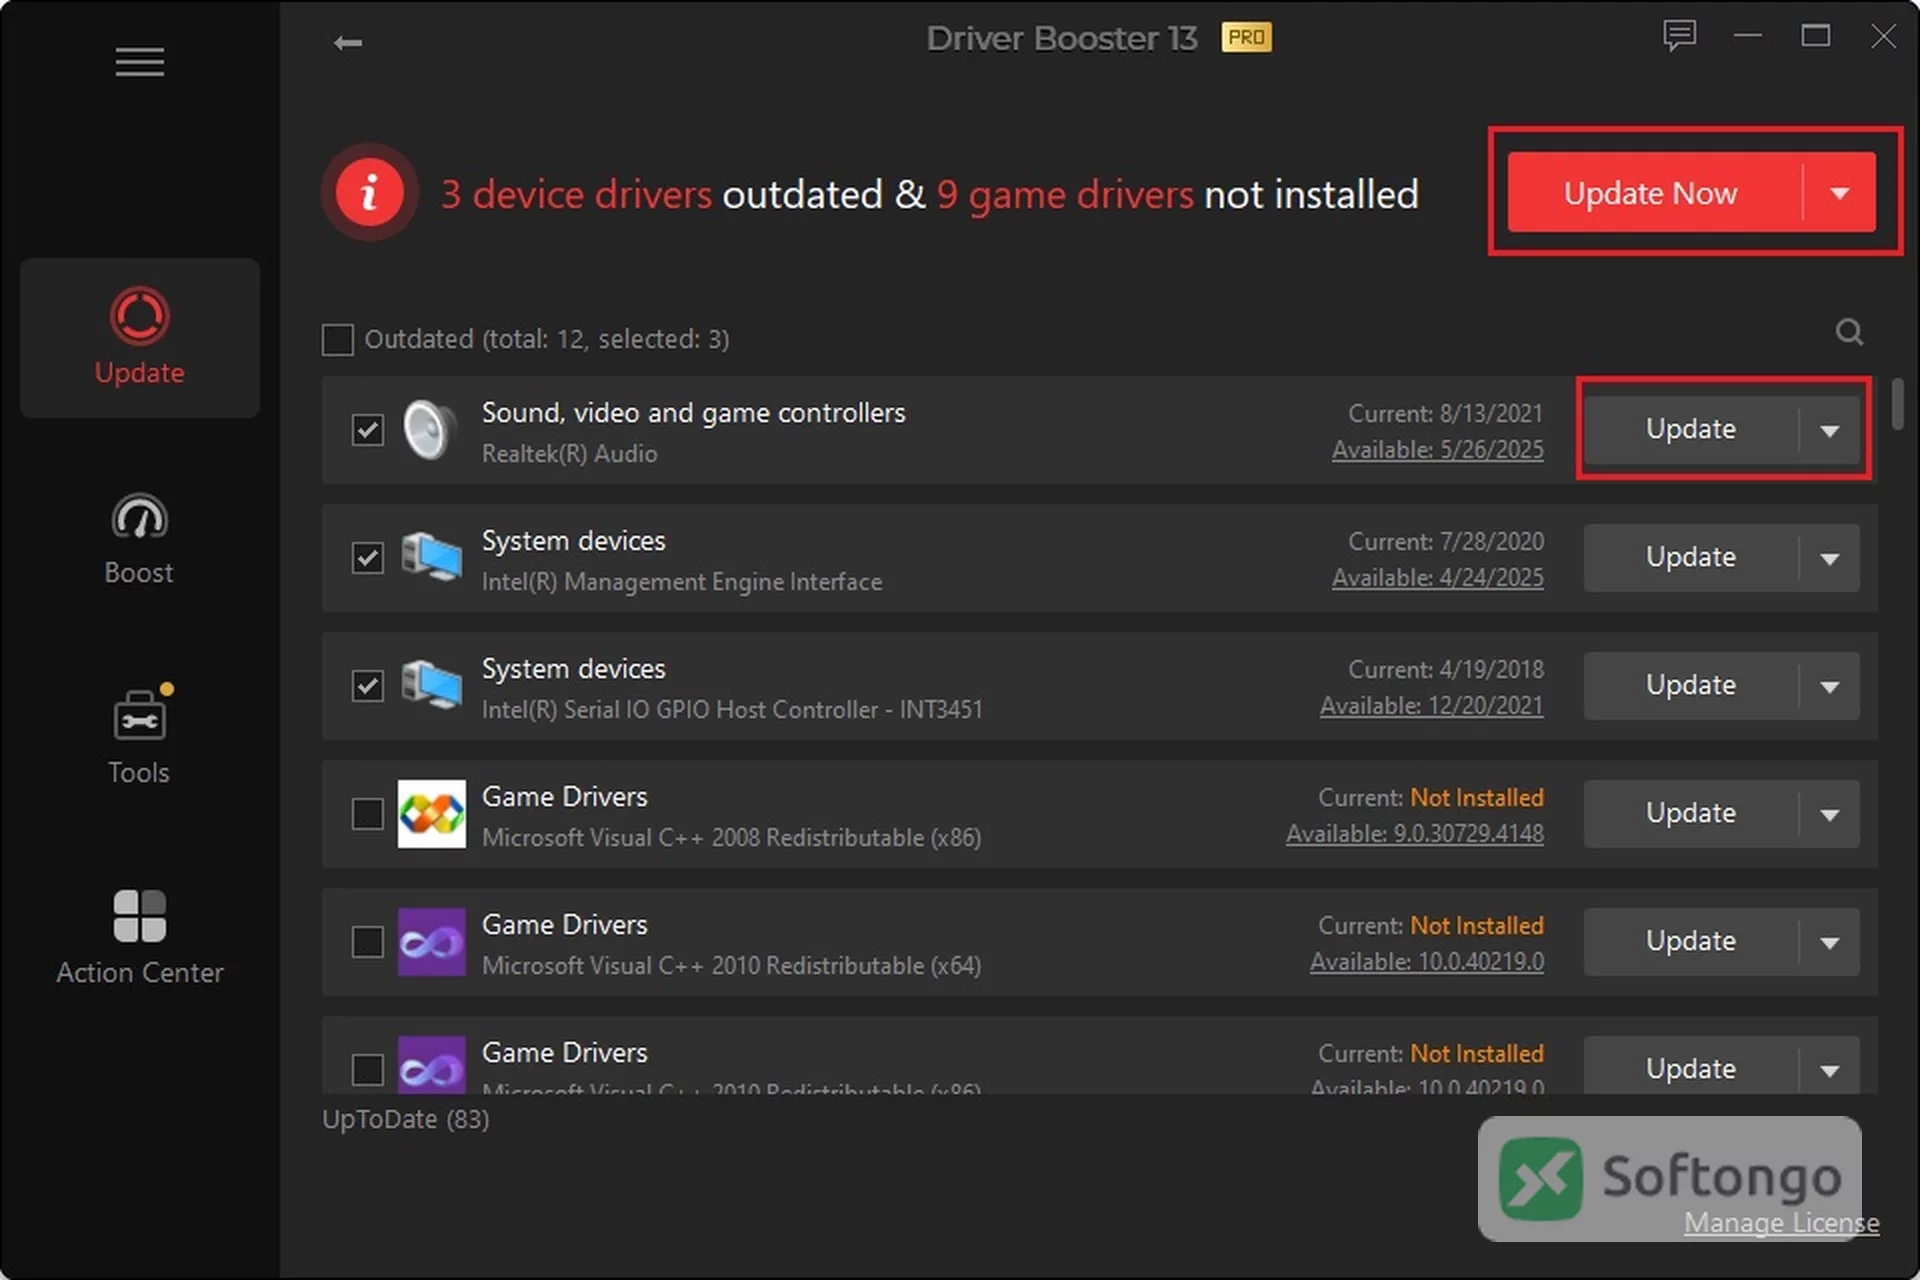Click the Realtek Audio speaker icon
The height and width of the screenshot is (1280, 1920).
tap(430, 430)
